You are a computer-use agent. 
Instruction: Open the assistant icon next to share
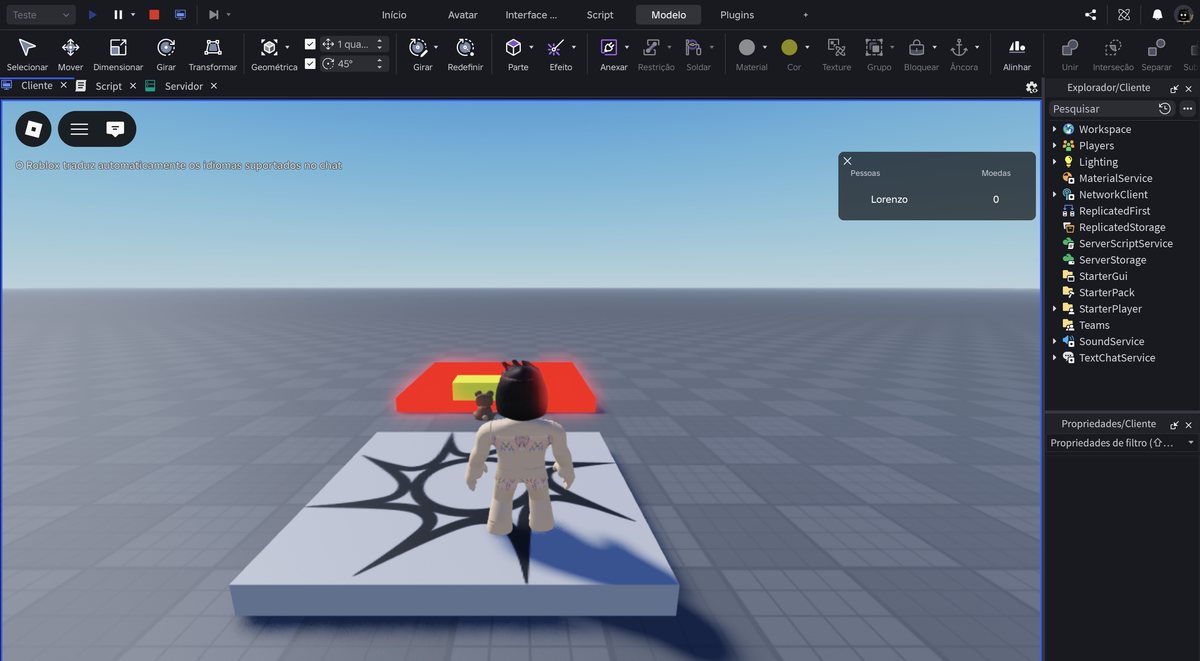[1124, 15]
